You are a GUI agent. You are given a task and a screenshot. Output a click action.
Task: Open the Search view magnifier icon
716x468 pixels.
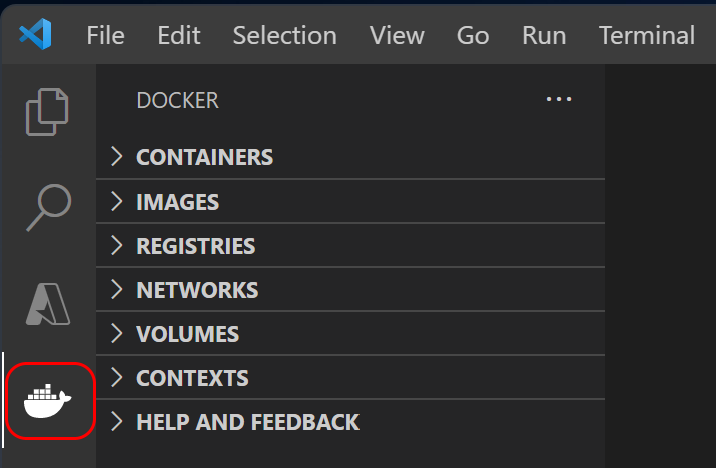(48, 207)
